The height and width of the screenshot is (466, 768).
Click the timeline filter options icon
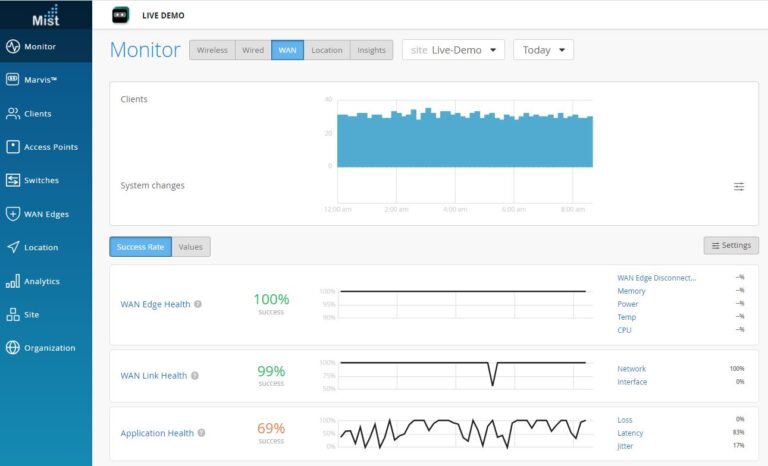click(x=739, y=186)
